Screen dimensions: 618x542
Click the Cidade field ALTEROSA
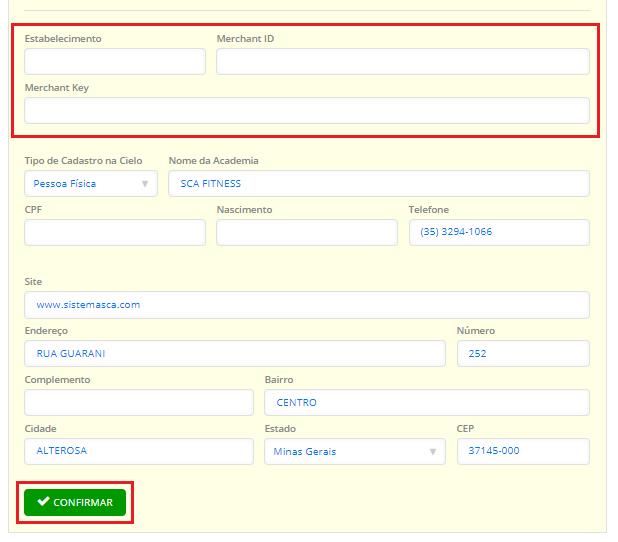(x=139, y=451)
